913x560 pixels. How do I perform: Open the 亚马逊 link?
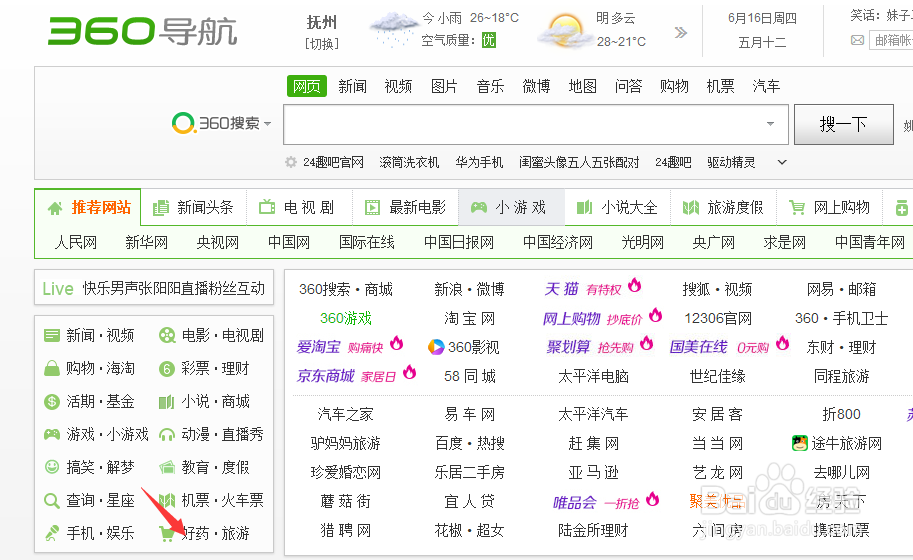click(x=593, y=473)
